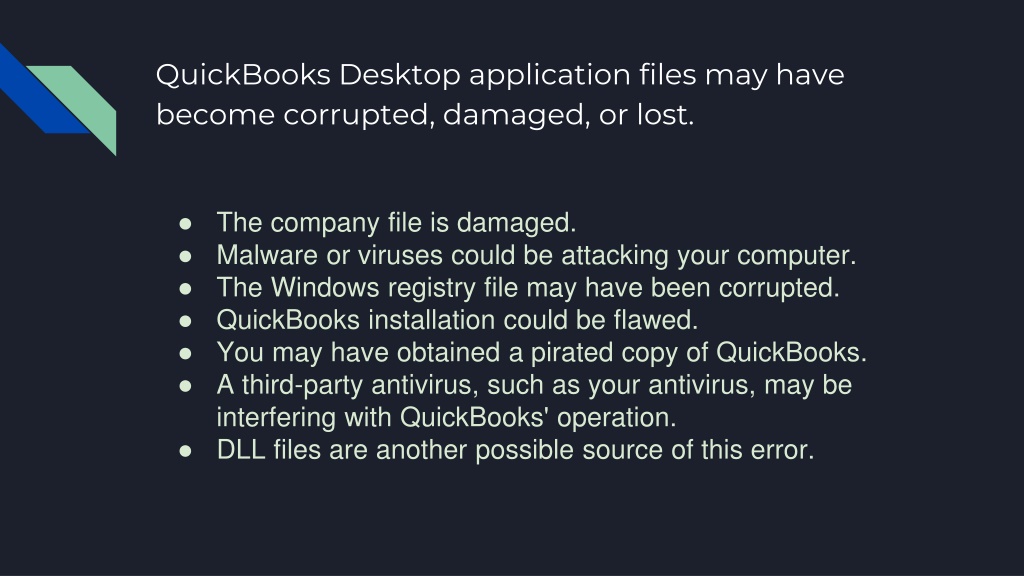Click bullet dot before 'QuickBooks installation'
Image resolution: width=1024 pixels, height=576 pixels.
(185, 321)
